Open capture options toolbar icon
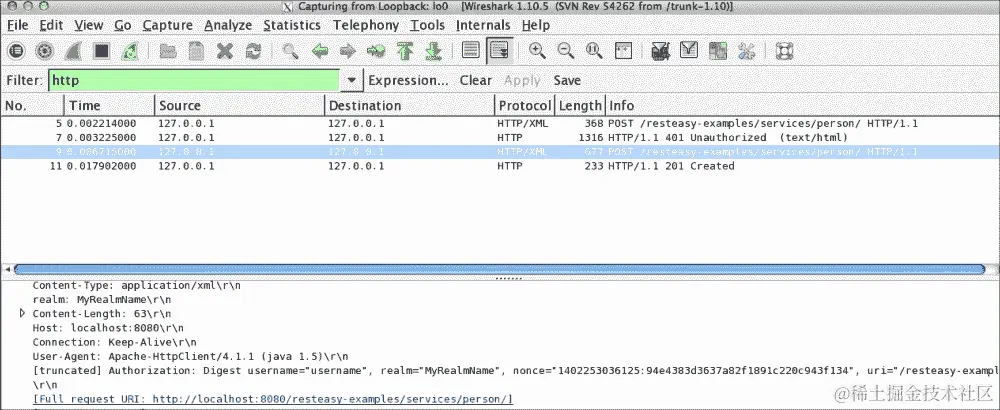 pos(44,50)
